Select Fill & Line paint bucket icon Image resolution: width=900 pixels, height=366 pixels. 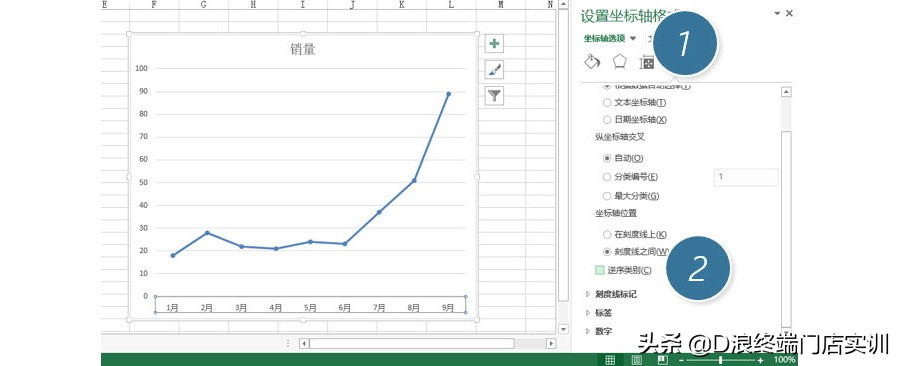[592, 61]
